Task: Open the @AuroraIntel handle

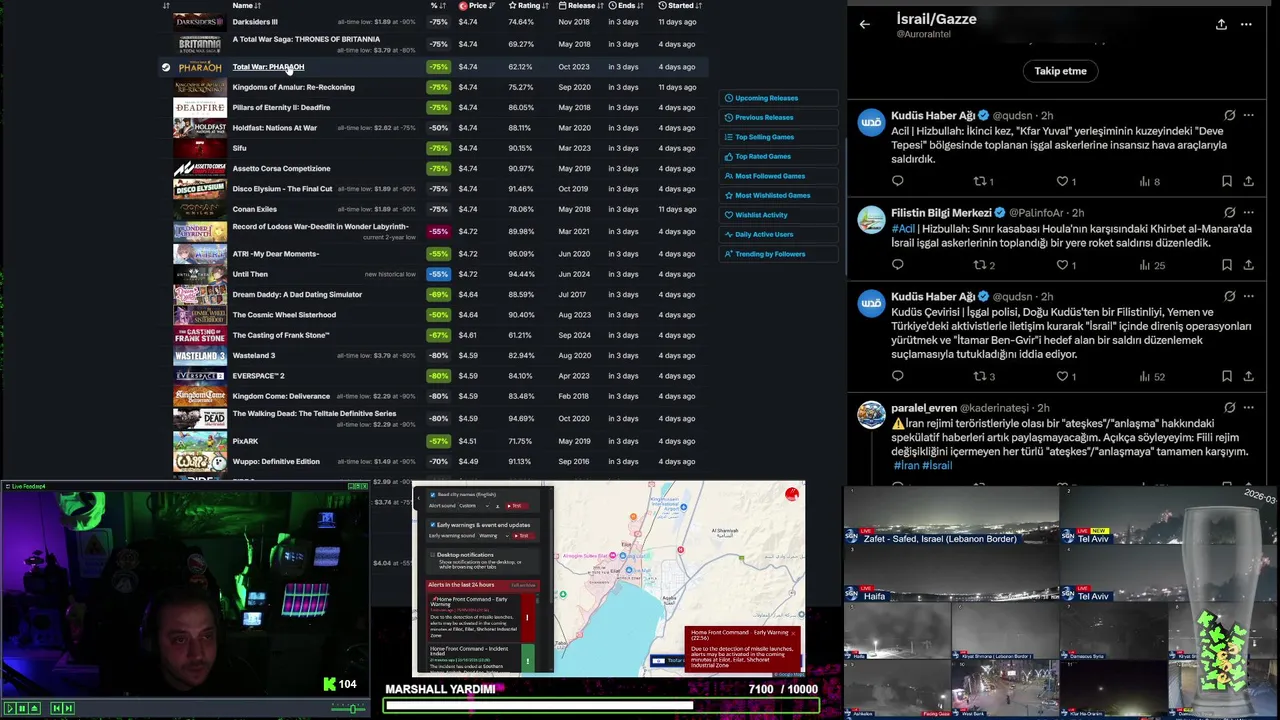Action: coord(923,34)
